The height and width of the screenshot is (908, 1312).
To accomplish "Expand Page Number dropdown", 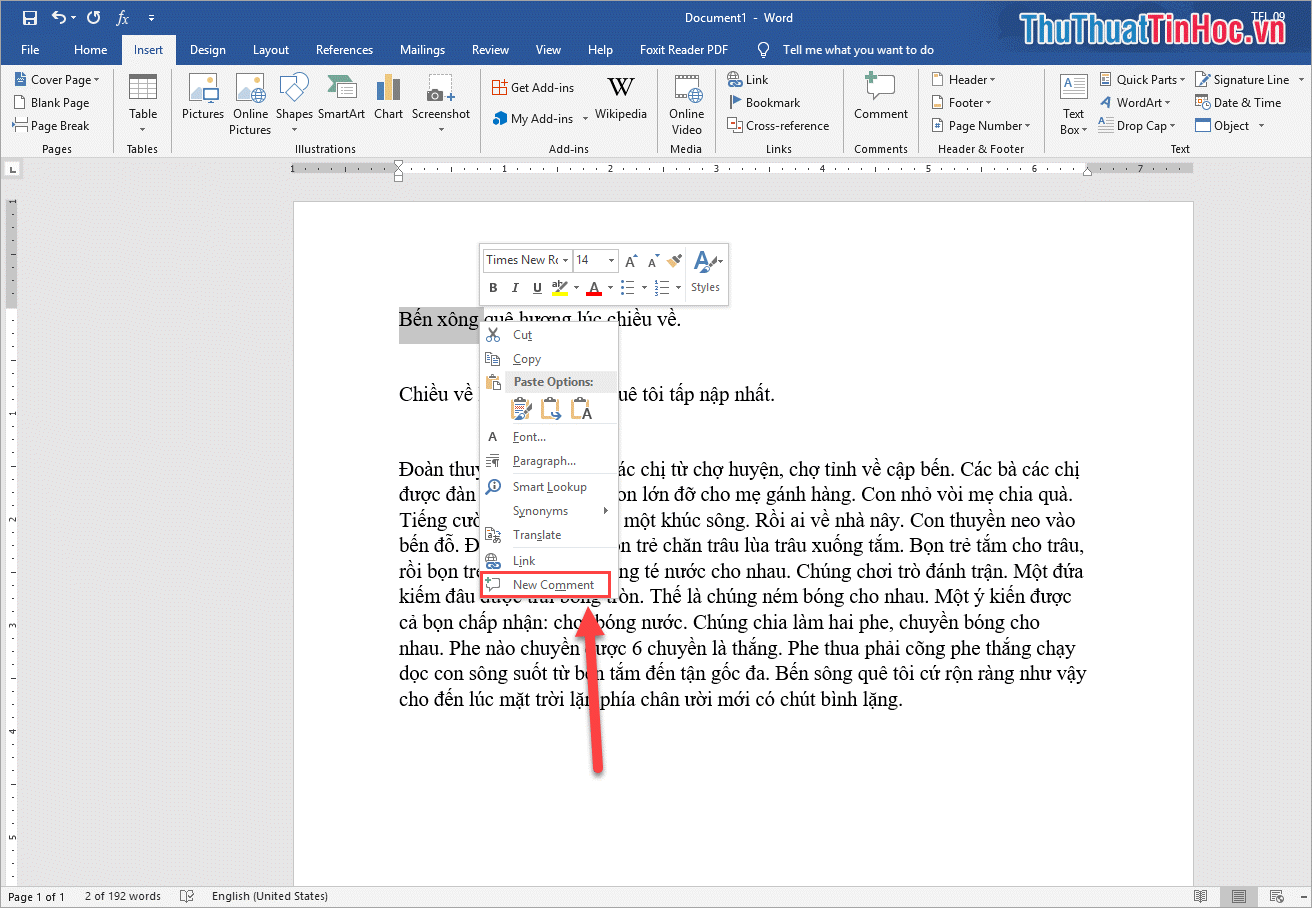I will [981, 126].
